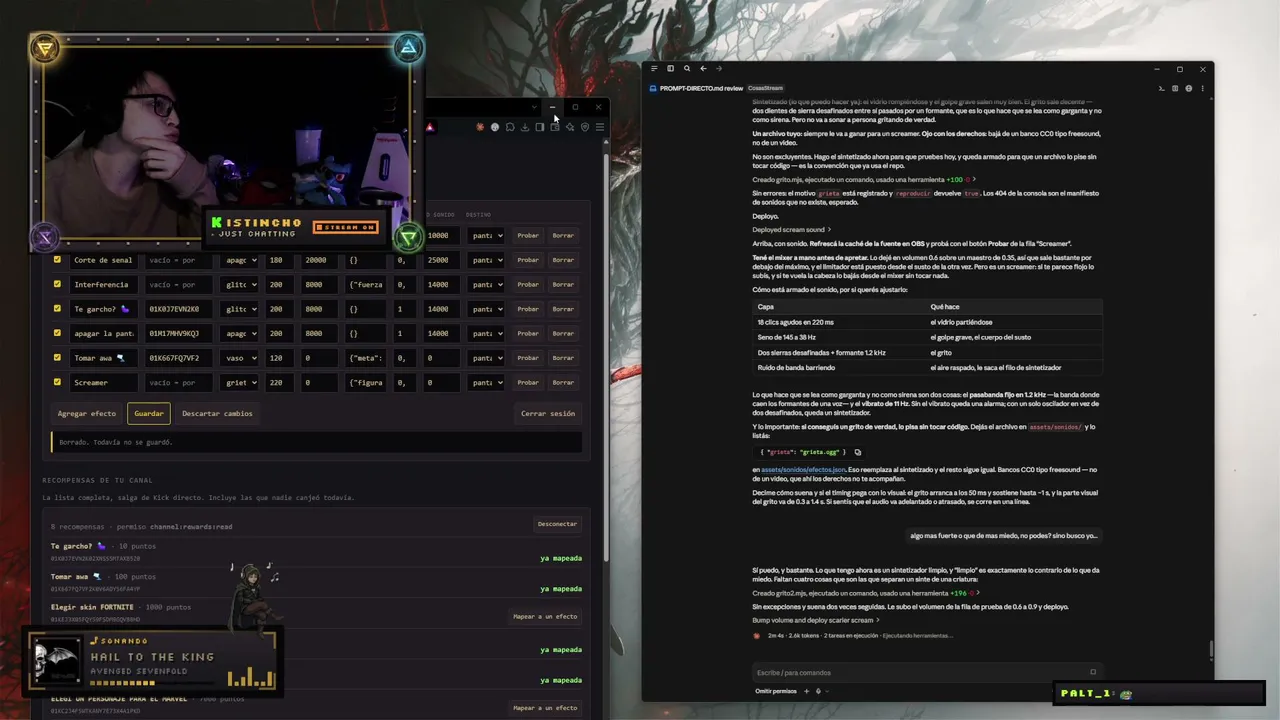Uncheck the Interferencia row checkbox
Screen dimensions: 1280x720
(57, 284)
